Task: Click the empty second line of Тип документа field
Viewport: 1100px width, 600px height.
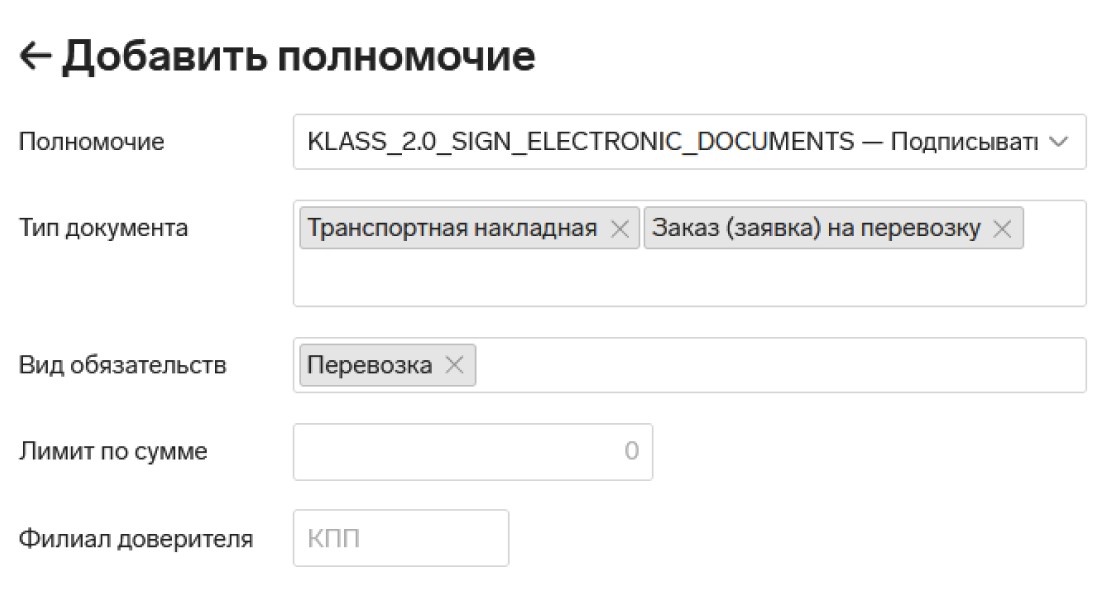Action: pyautogui.click(x=688, y=278)
